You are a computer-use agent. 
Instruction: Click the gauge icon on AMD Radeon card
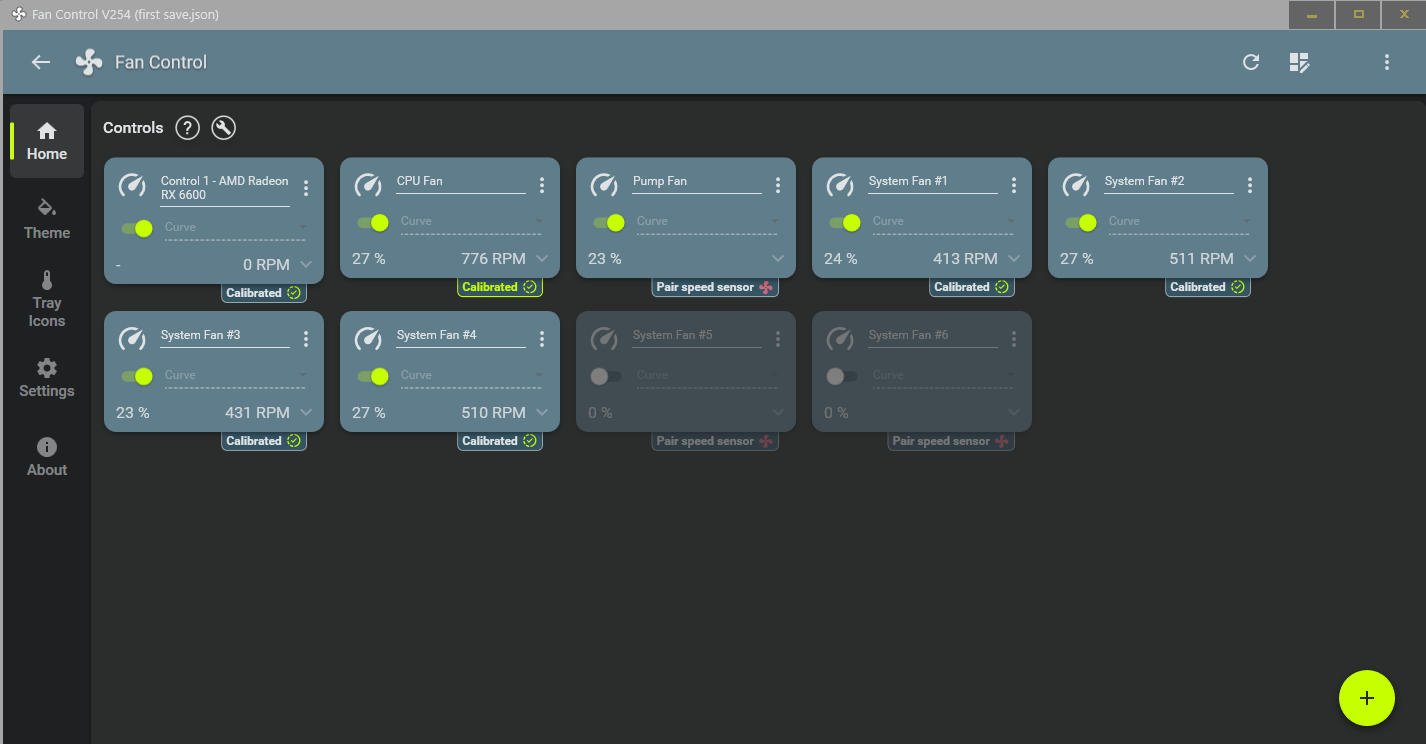click(132, 185)
